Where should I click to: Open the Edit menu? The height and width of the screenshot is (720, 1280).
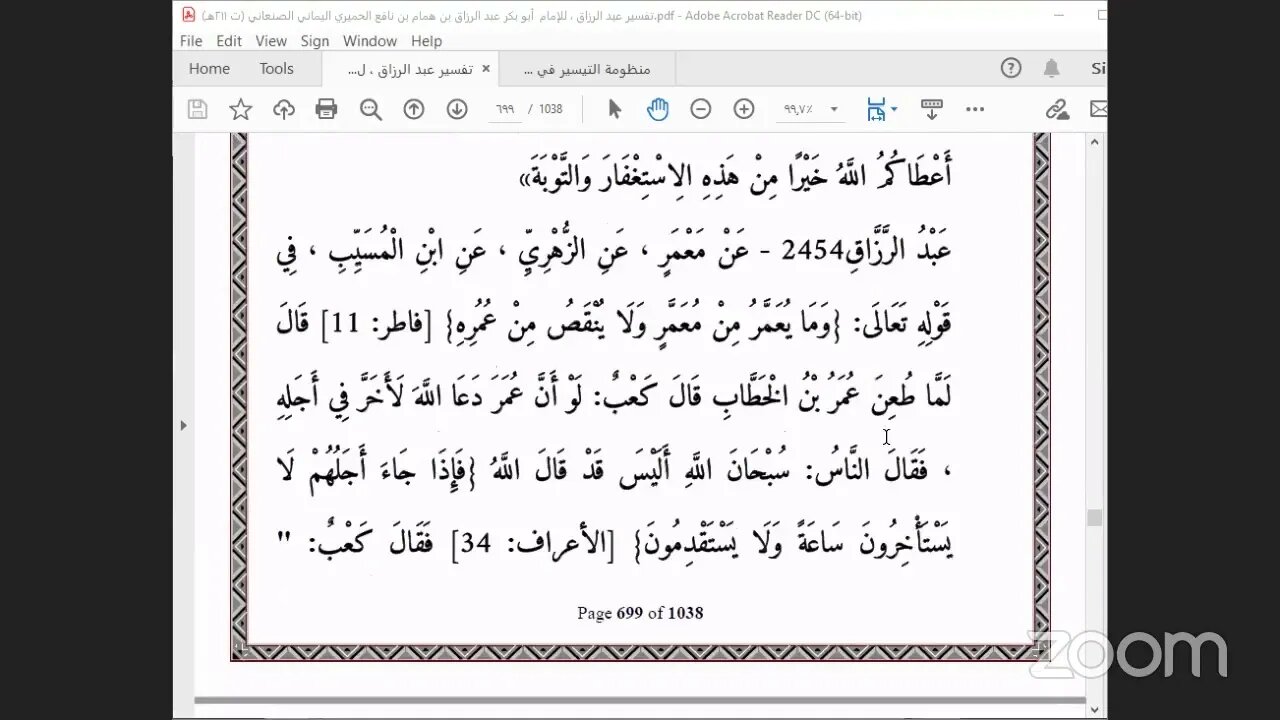229,41
